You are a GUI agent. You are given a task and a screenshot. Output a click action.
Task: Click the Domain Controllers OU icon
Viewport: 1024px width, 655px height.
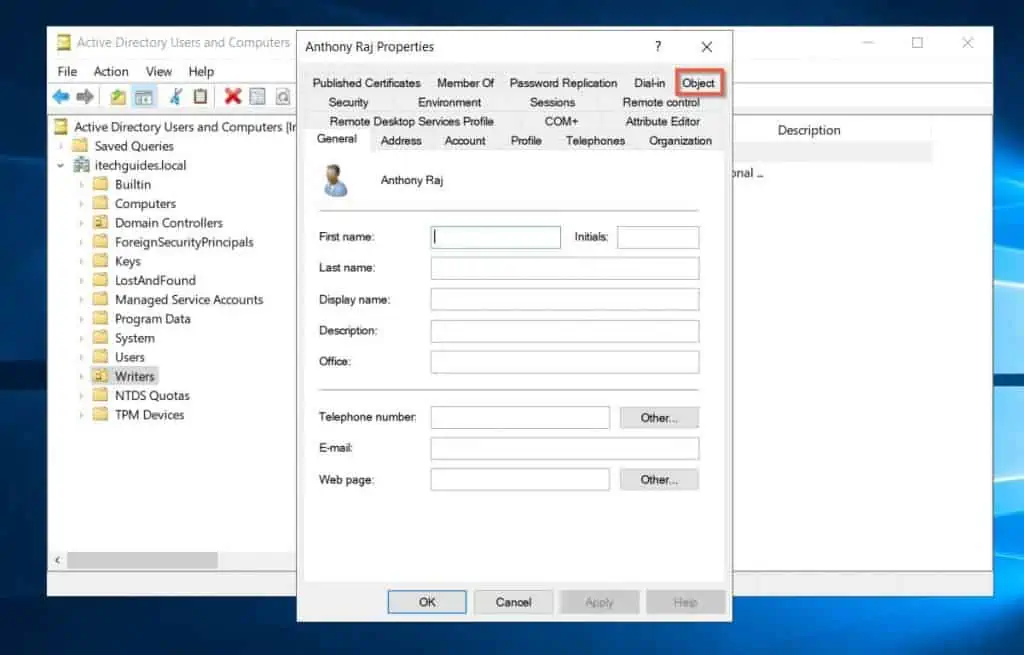coord(100,223)
